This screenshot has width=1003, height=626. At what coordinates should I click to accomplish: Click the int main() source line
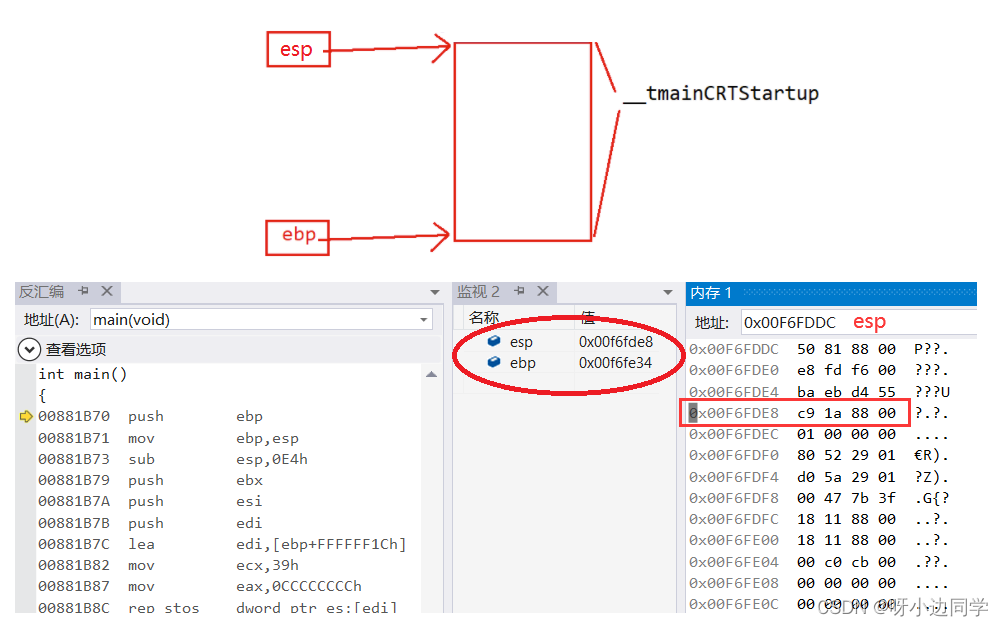click(x=83, y=375)
